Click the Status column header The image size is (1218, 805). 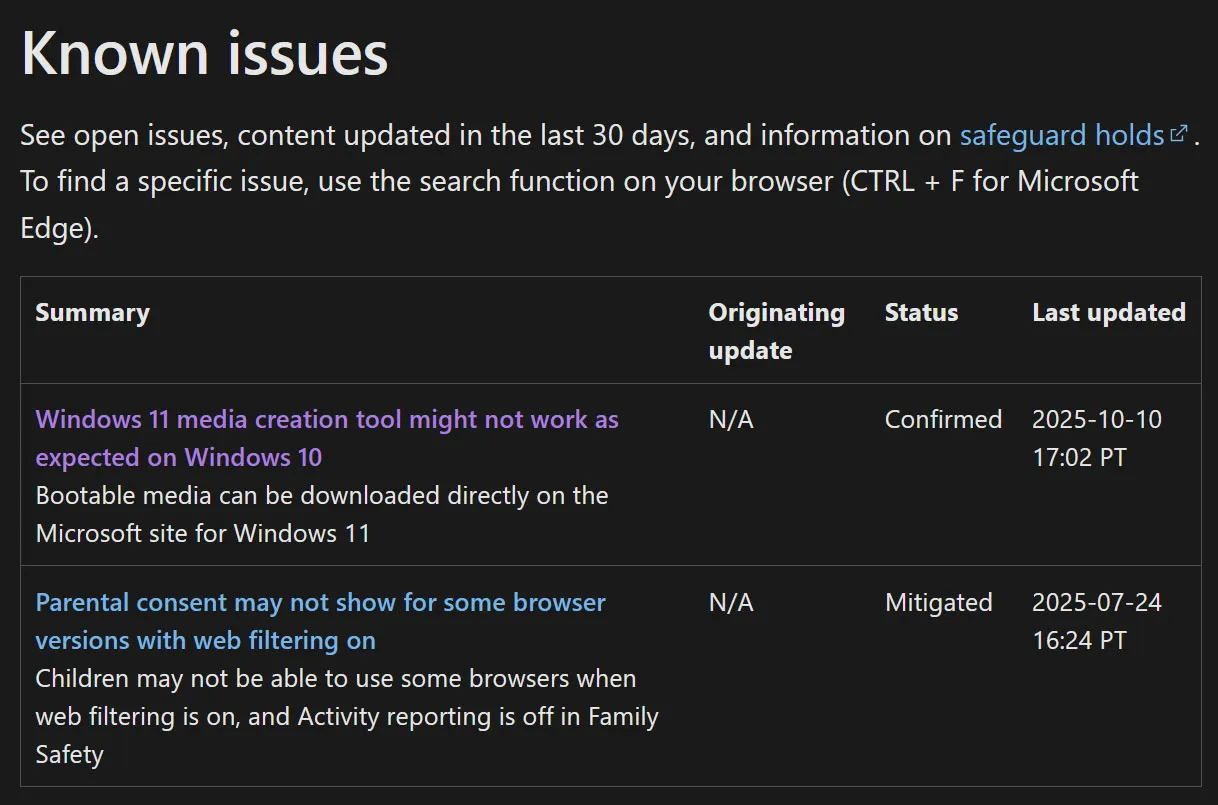[x=921, y=313]
